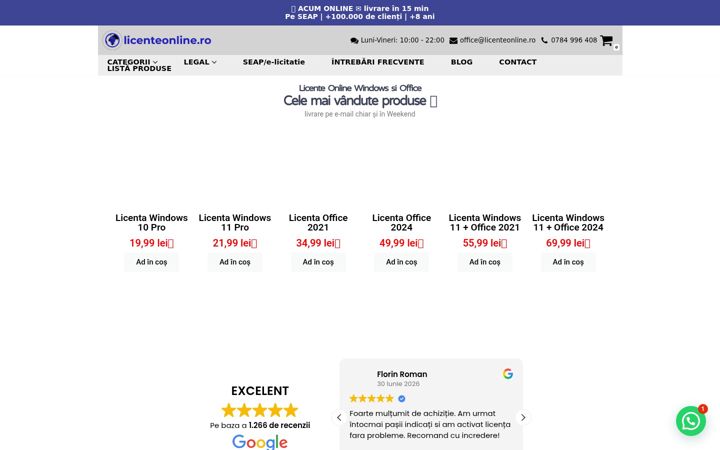This screenshot has width=720, height=450.
Task: Add Licenta Windows 10 Pro to cart
Action: [152, 262]
